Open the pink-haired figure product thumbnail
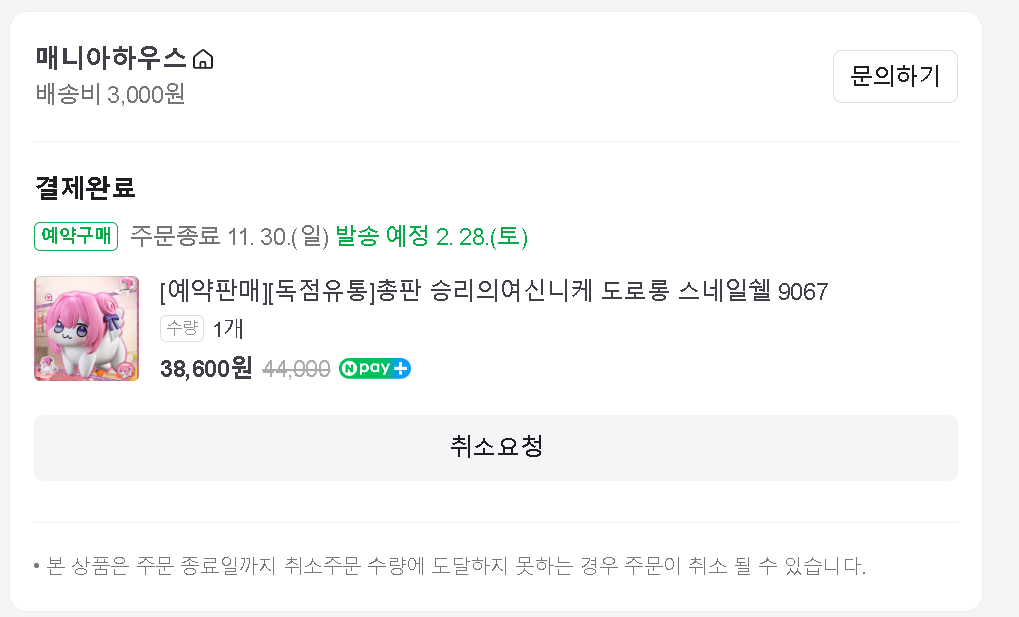 tap(87, 328)
